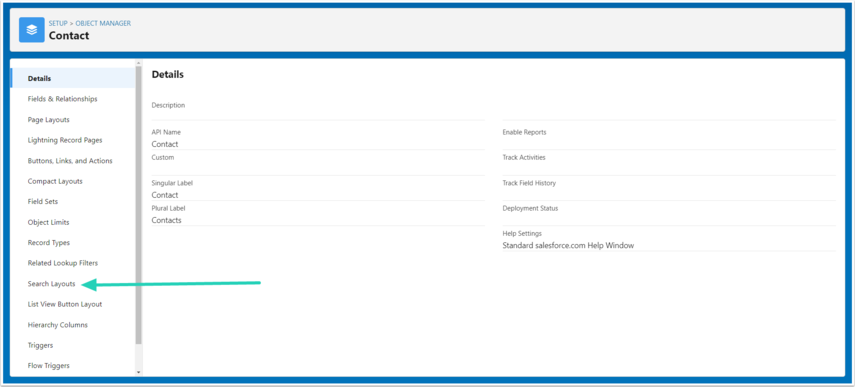
Task: Click the Singular Label value Contact
Action: [x=165, y=195]
